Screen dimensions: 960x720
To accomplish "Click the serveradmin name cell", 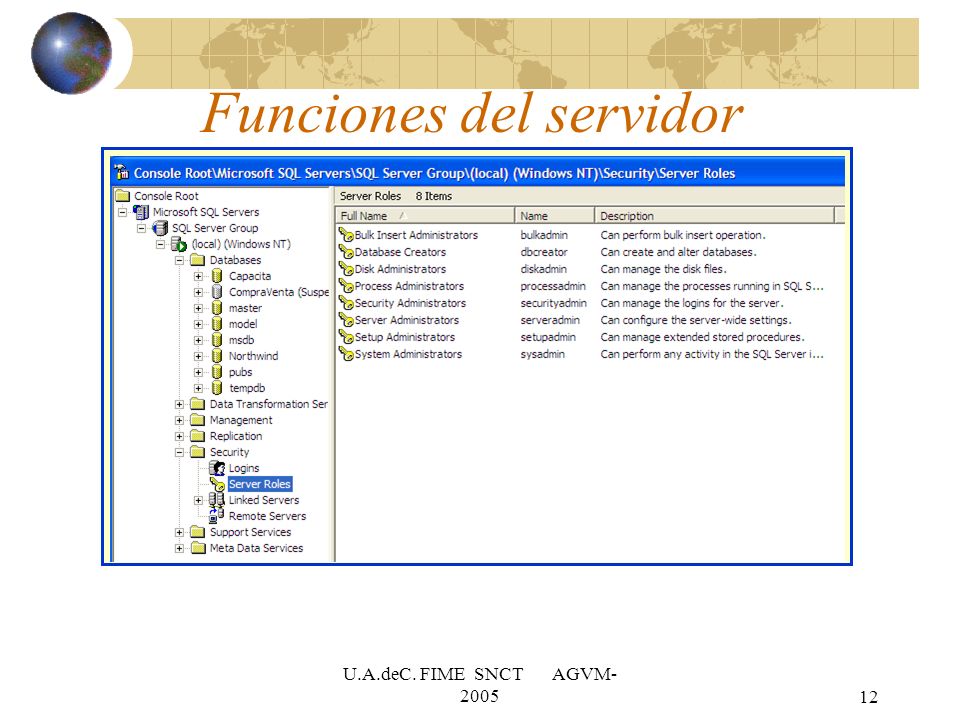I will [550, 320].
